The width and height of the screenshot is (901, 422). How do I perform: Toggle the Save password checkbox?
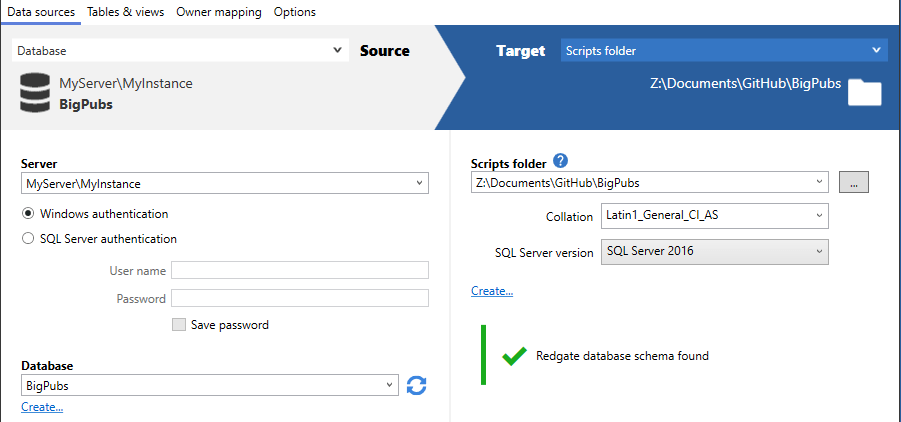pos(179,325)
